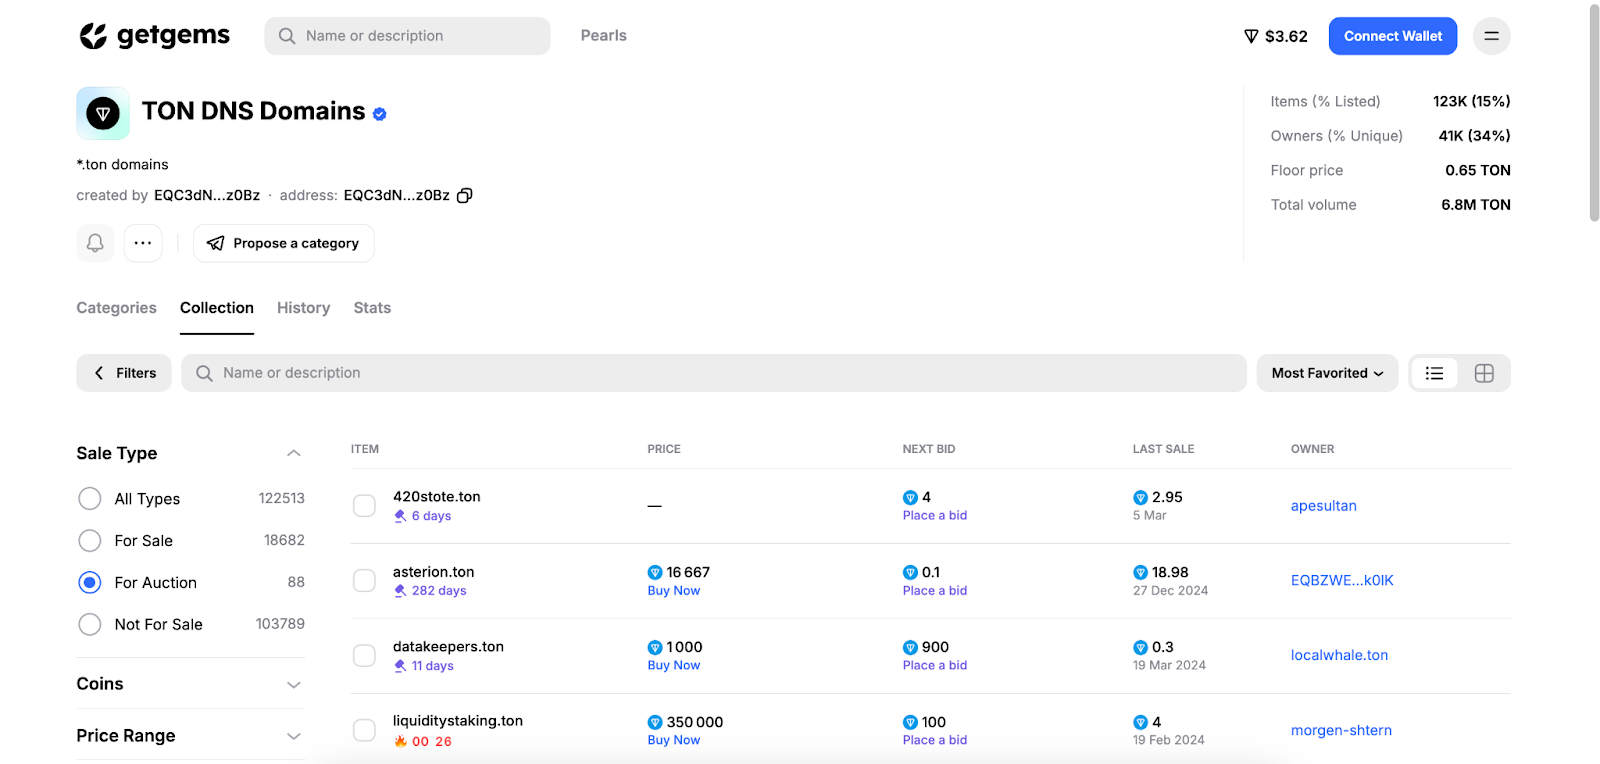Image resolution: width=1600 pixels, height=764 pixels.
Task: Open the Most Favorited sort dropdown
Action: pos(1327,373)
